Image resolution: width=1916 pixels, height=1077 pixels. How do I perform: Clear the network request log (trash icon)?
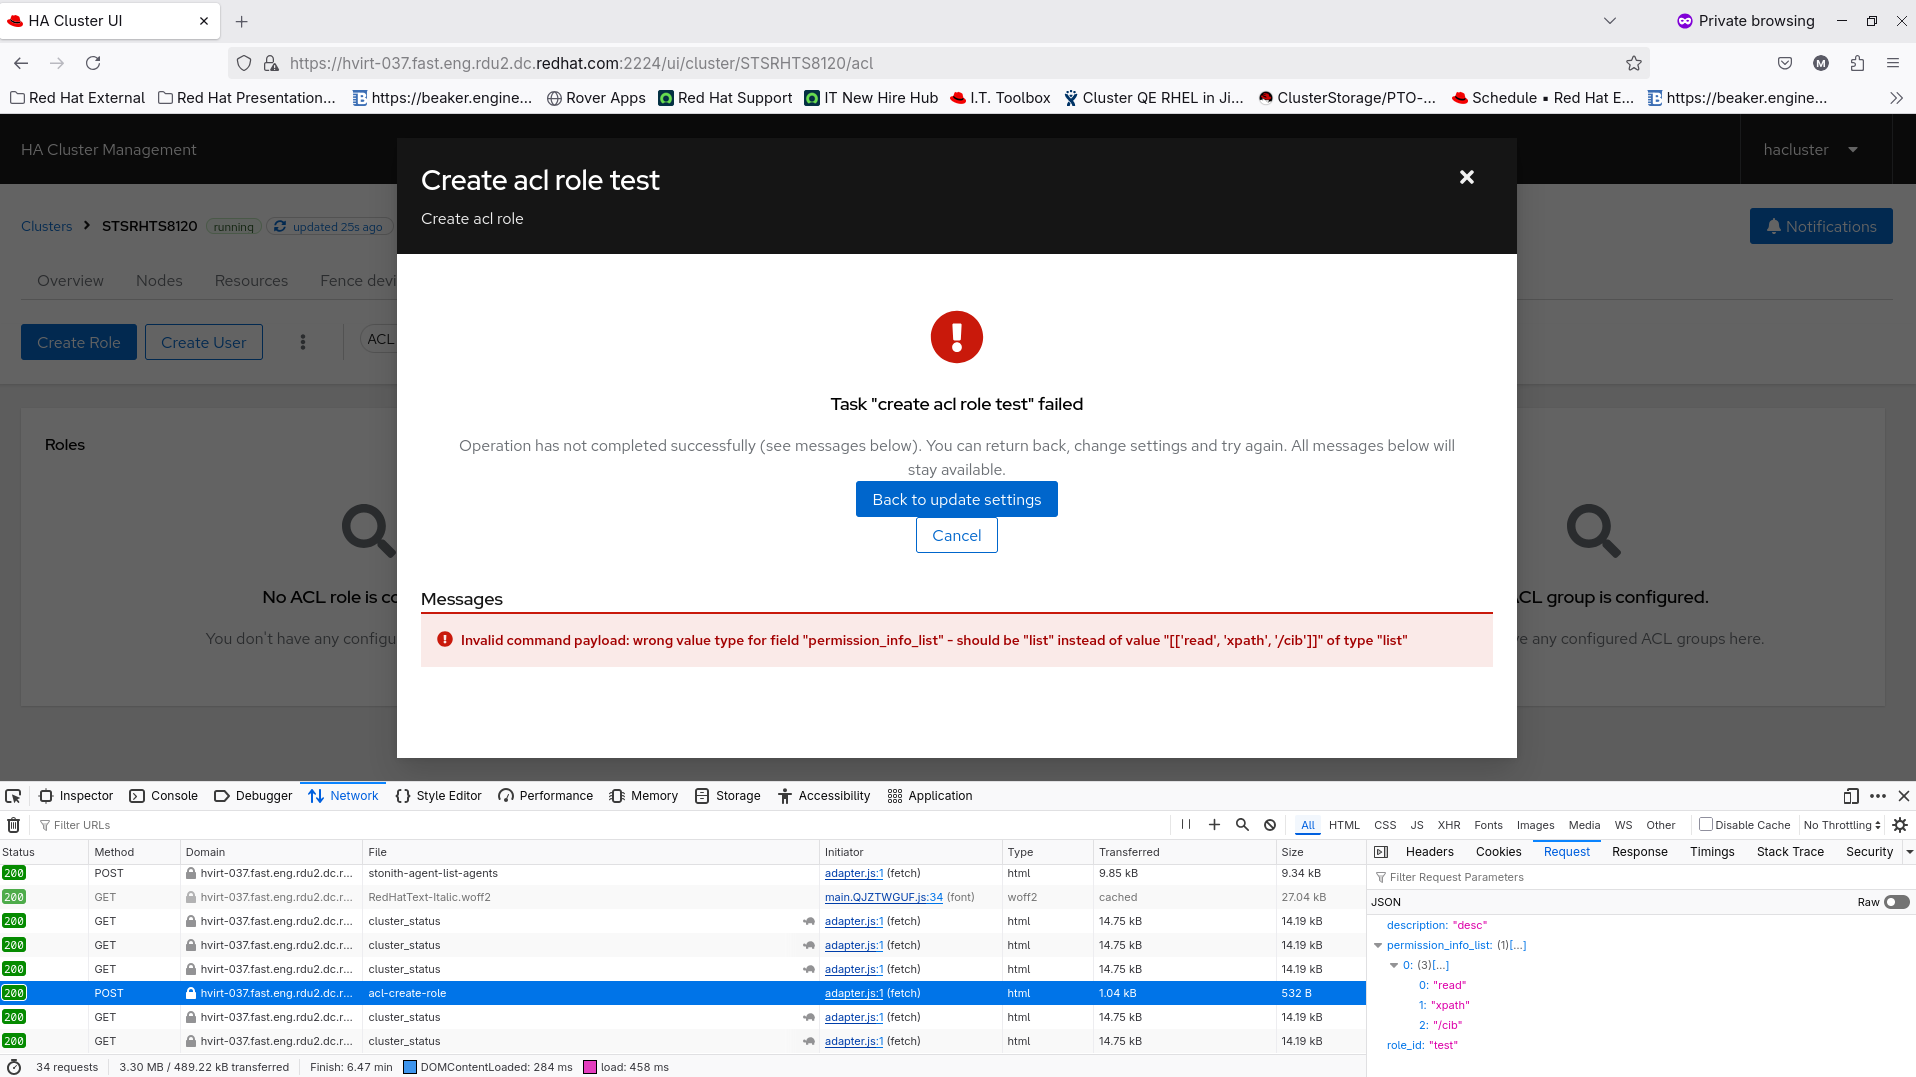pyautogui.click(x=14, y=825)
